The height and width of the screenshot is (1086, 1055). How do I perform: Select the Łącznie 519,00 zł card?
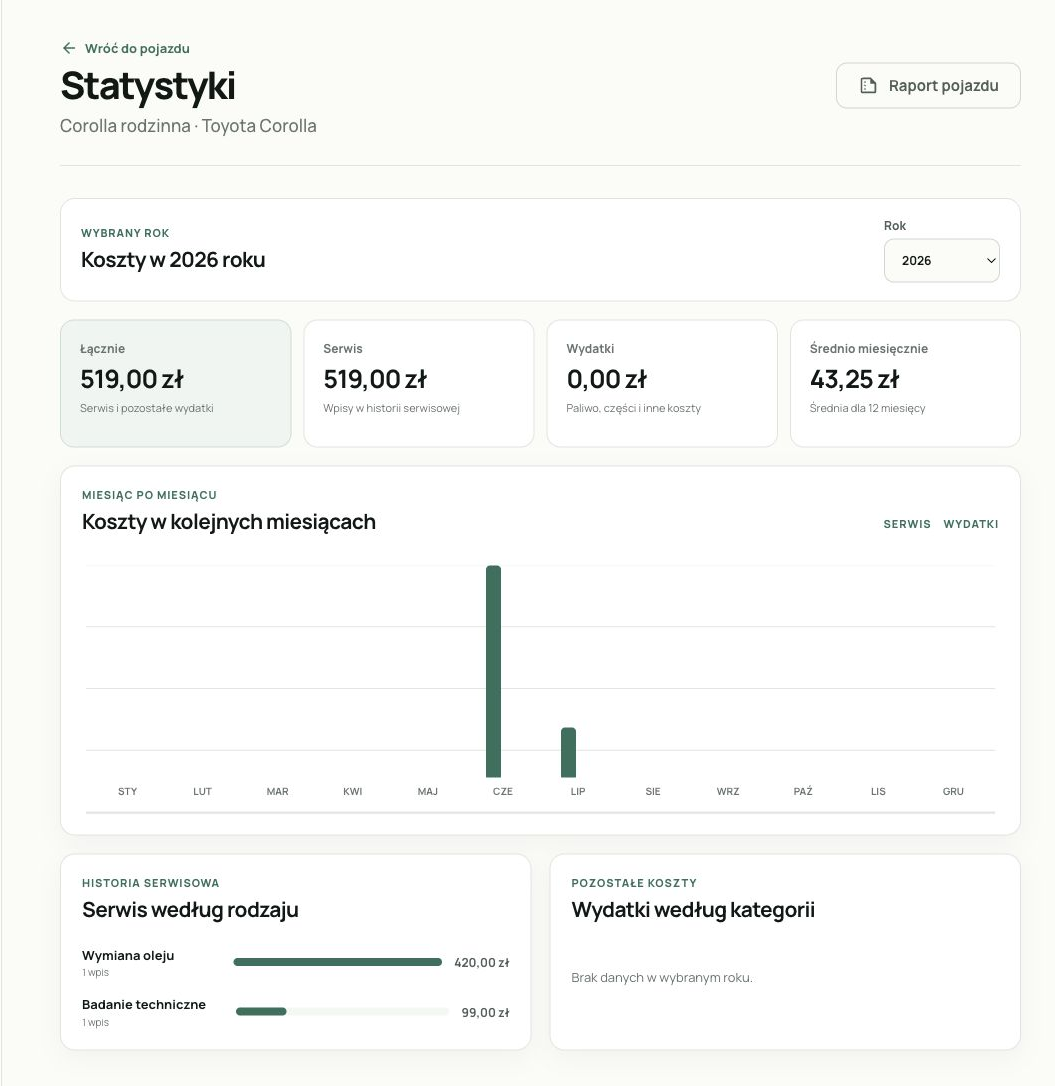tap(176, 383)
